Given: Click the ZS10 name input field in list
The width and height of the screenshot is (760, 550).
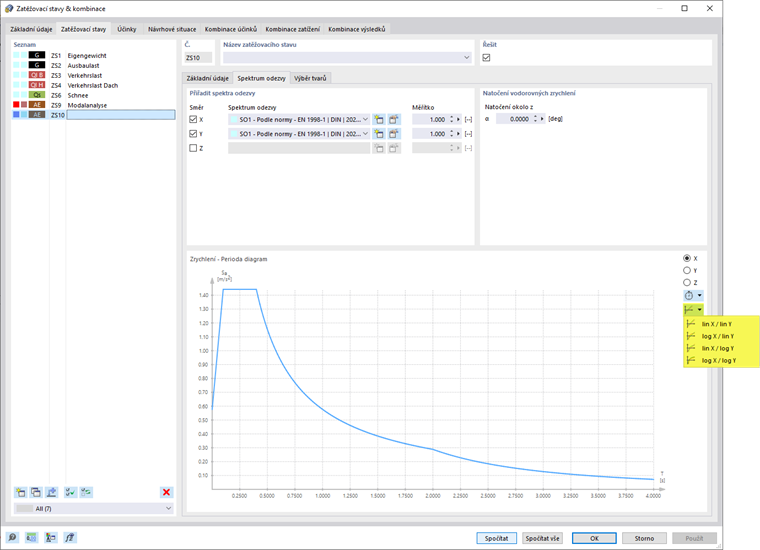Looking at the screenshot, I should 121,115.
